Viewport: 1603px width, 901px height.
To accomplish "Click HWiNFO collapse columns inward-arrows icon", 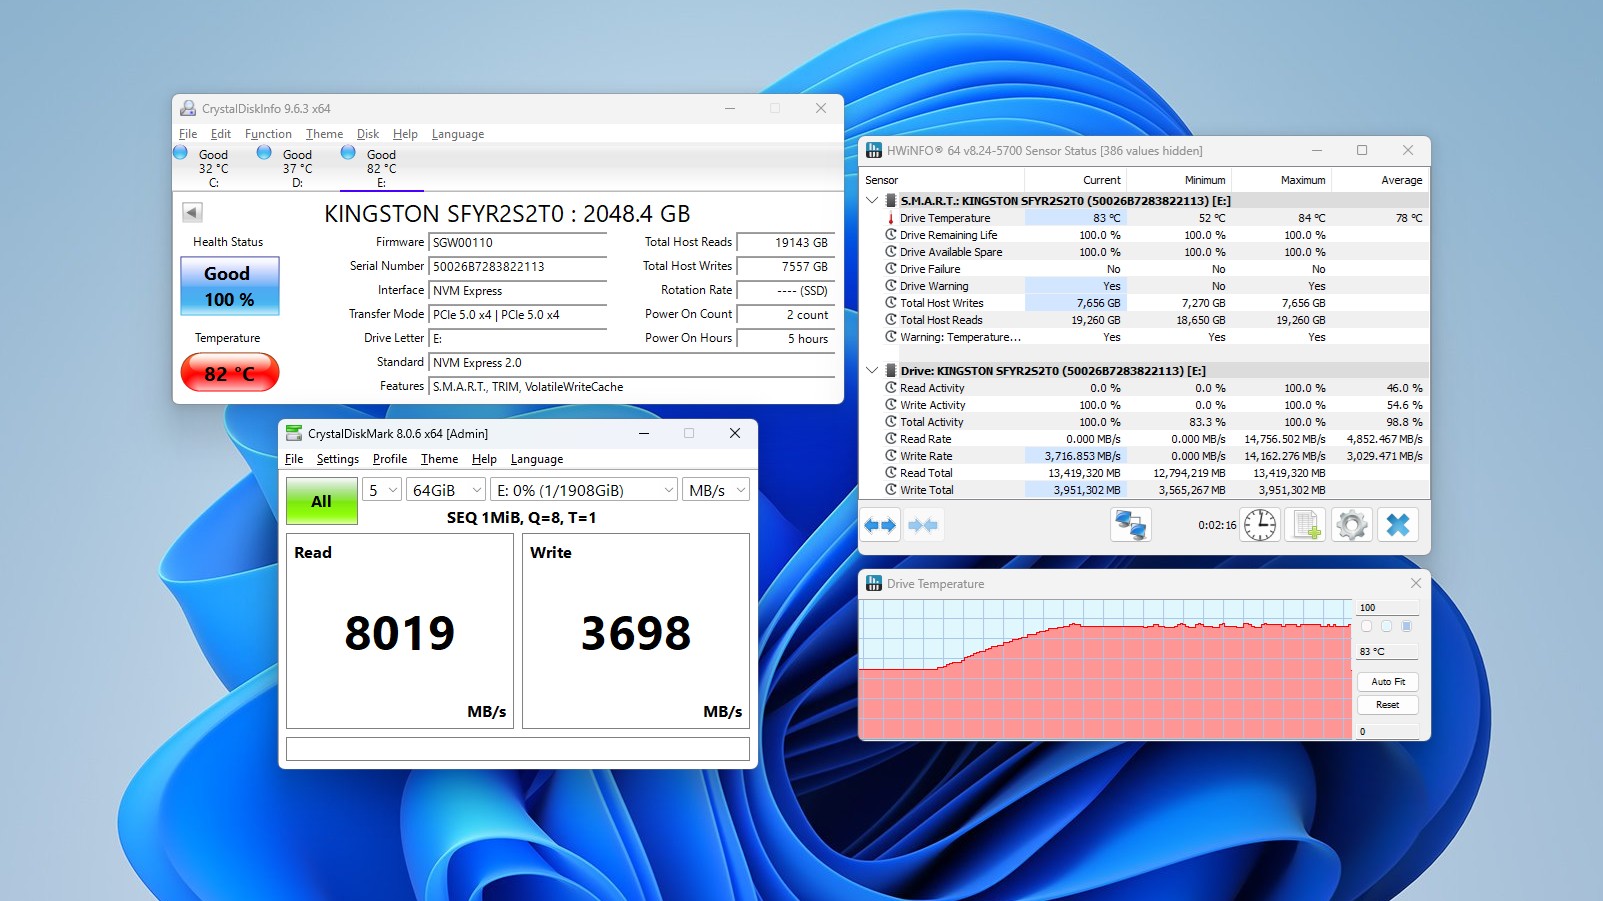I will (x=923, y=525).
